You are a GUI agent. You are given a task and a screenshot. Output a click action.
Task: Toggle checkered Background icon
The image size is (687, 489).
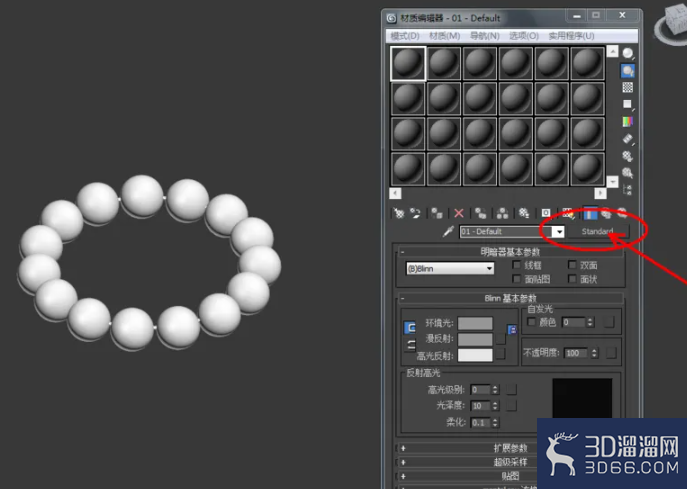628,88
